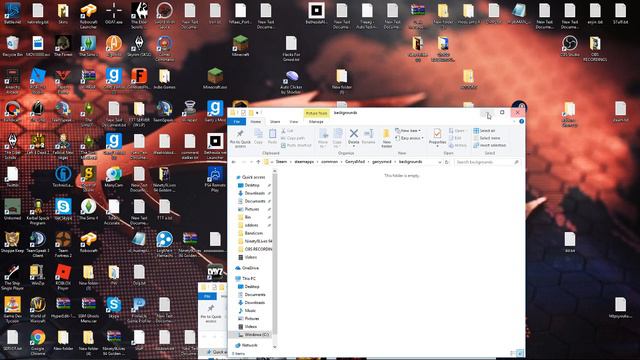Select the ROBLOX Player desktop icon
This screenshot has width=640, height=360.
tap(63, 277)
